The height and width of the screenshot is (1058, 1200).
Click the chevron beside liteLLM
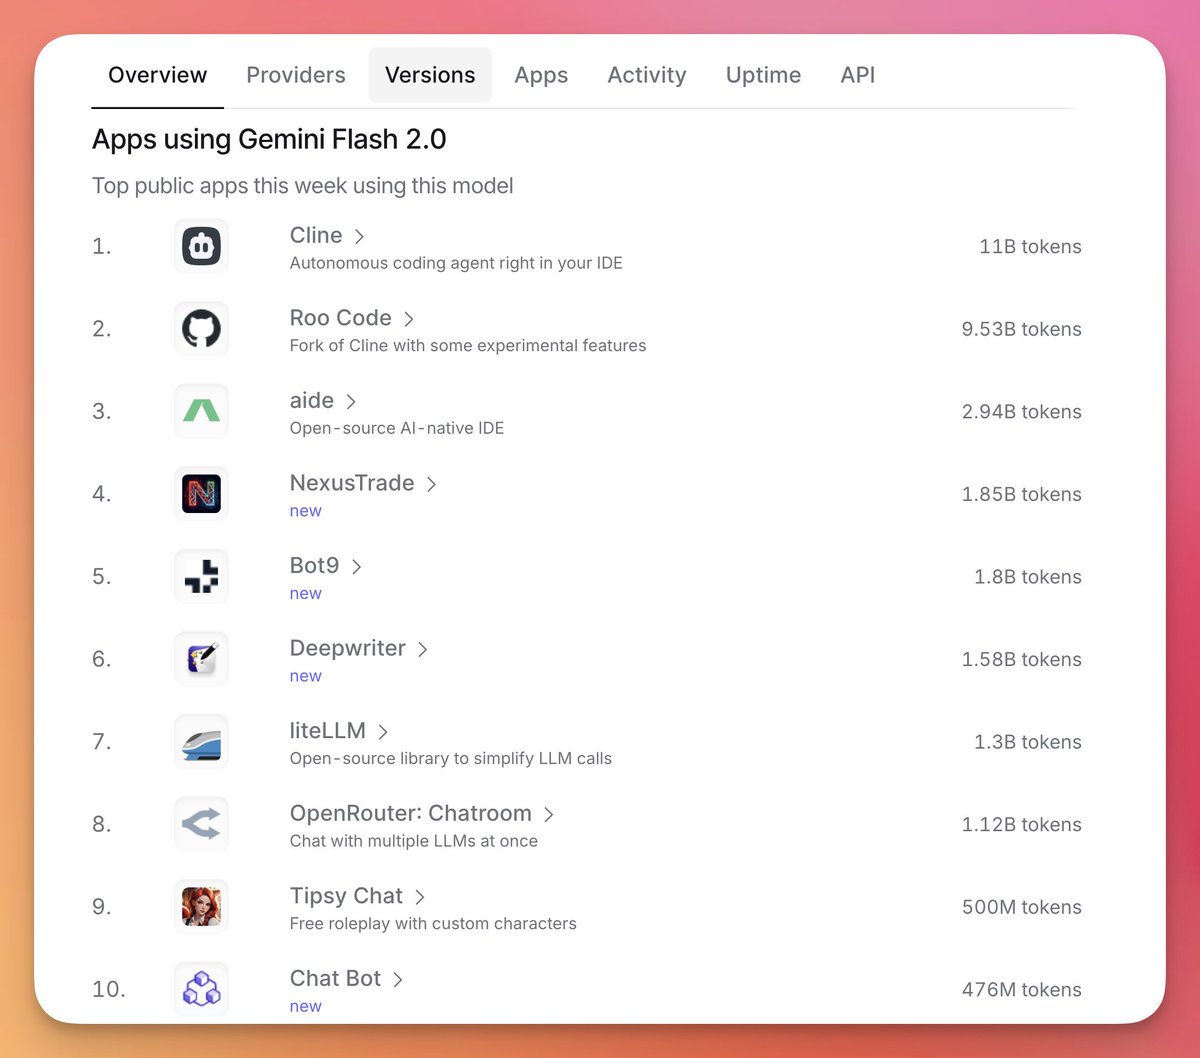coord(382,732)
